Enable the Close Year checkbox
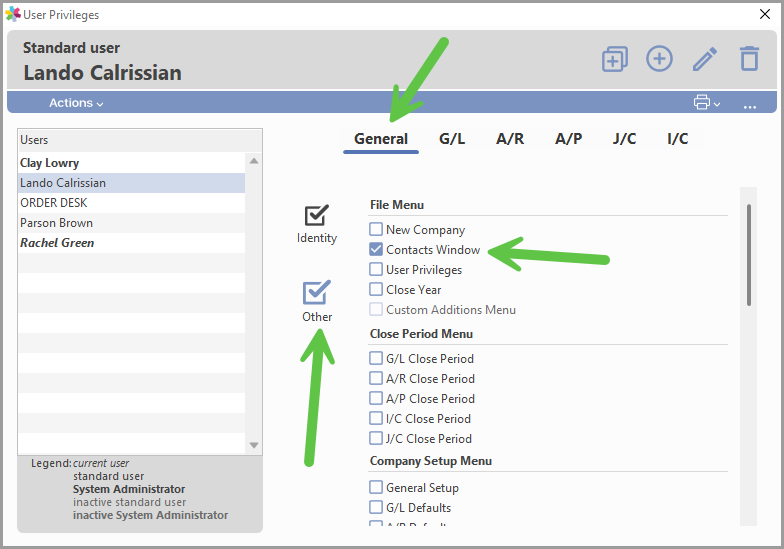Image resolution: width=784 pixels, height=549 pixels. click(376, 290)
